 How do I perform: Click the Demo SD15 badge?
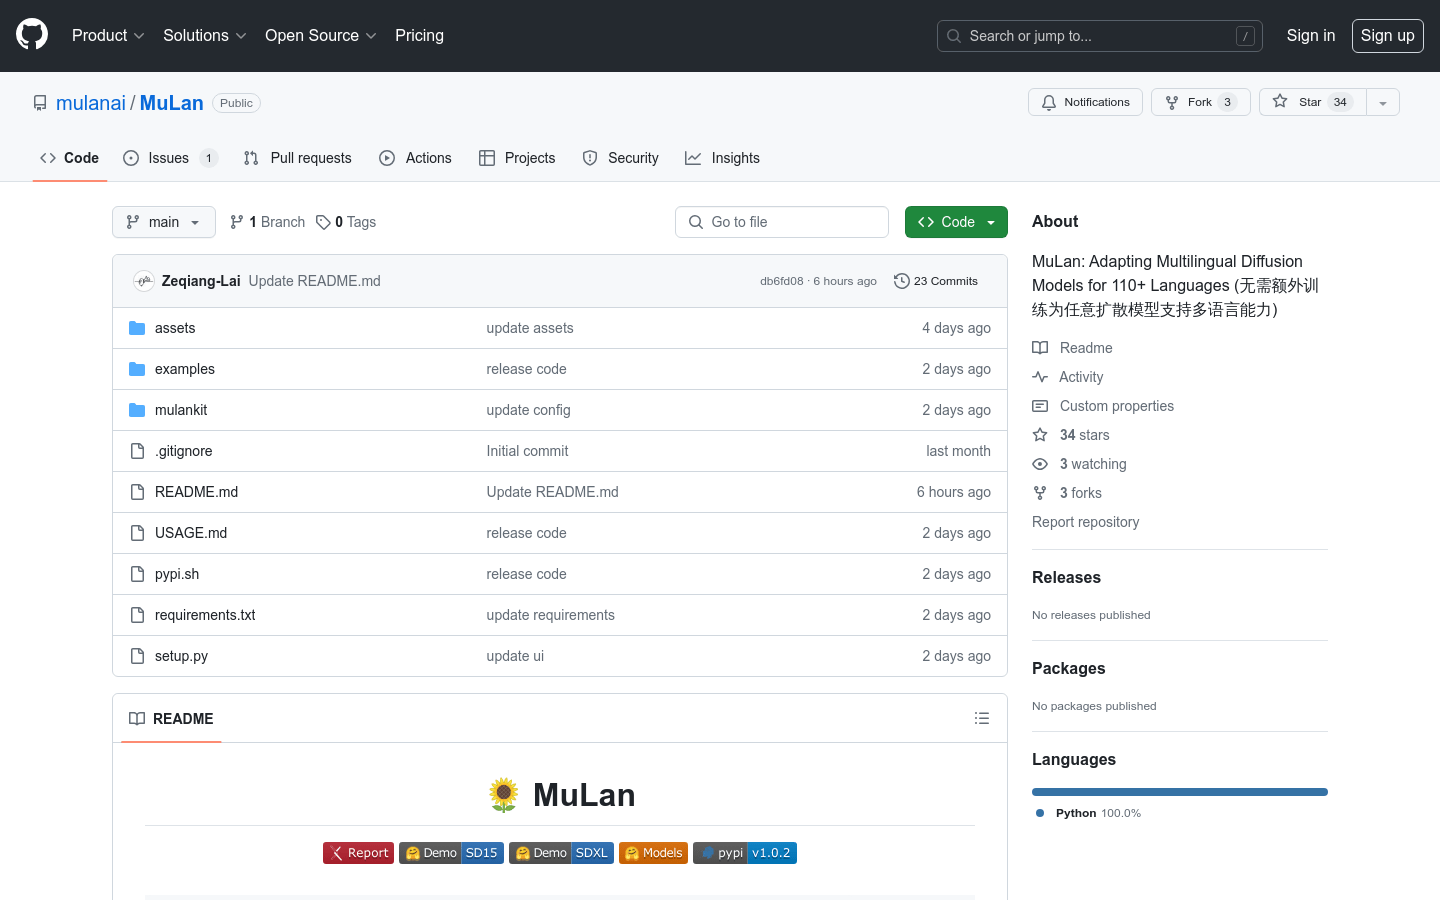pos(451,853)
